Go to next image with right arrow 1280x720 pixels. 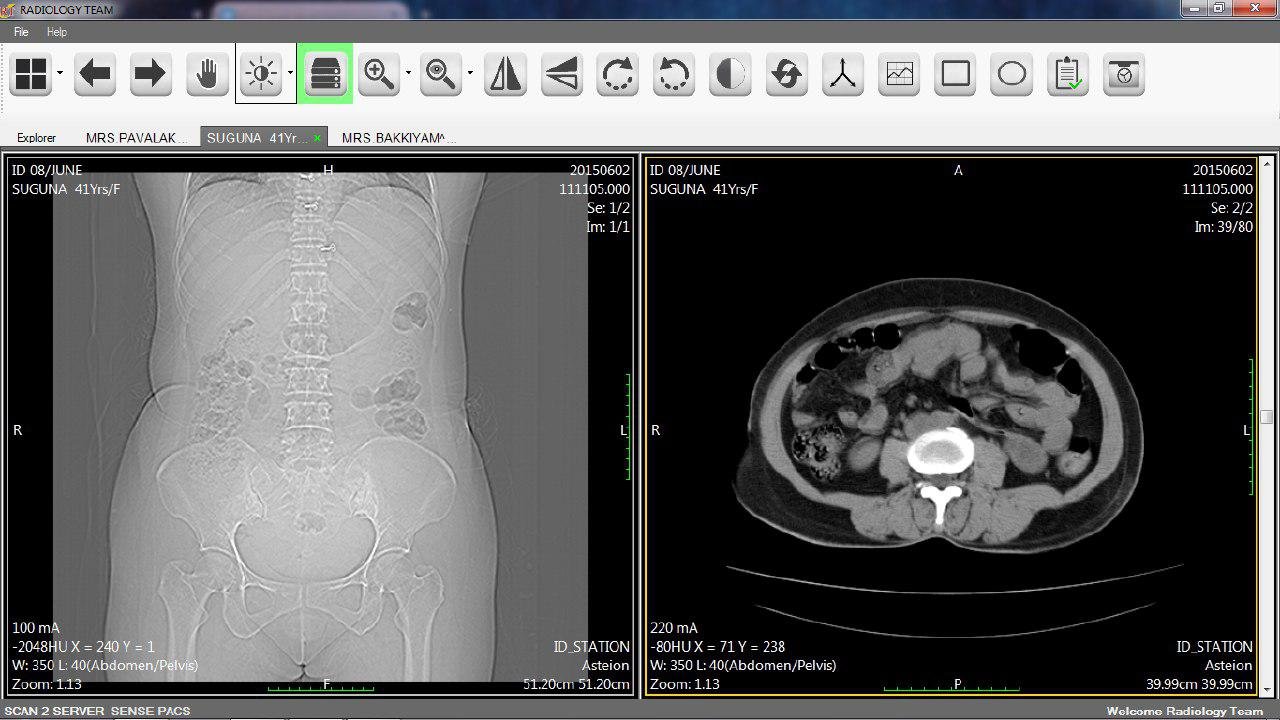(150, 75)
